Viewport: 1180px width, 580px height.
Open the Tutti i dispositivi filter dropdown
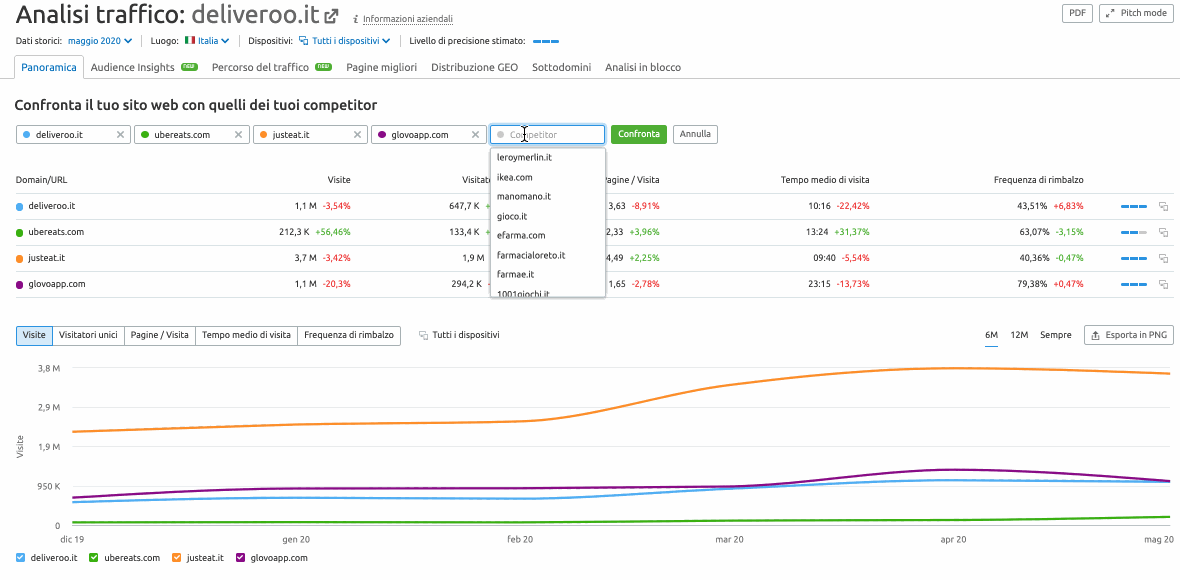pyautogui.click(x=345, y=41)
